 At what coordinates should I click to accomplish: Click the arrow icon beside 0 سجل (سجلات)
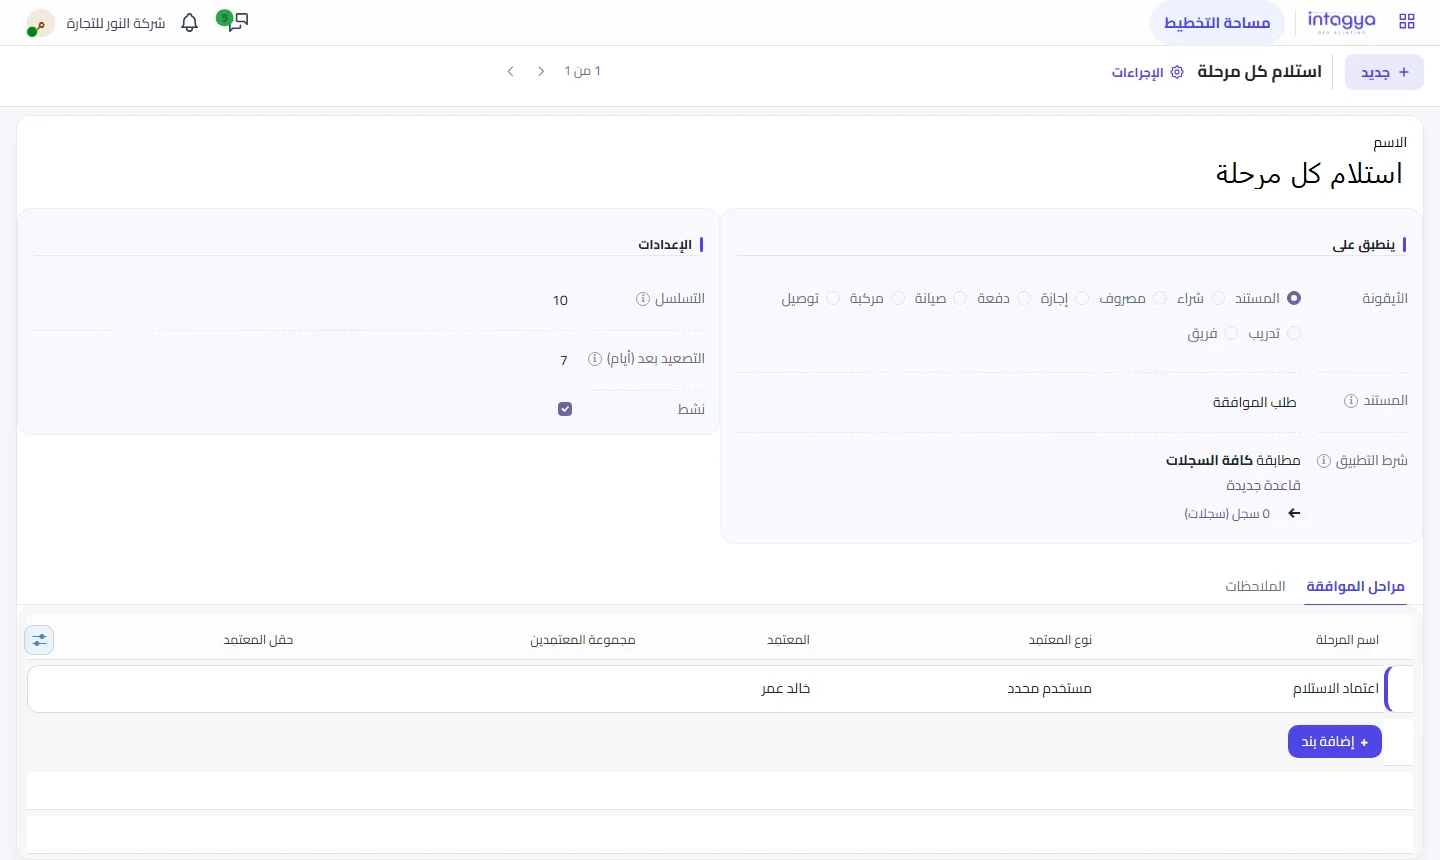(x=1294, y=513)
